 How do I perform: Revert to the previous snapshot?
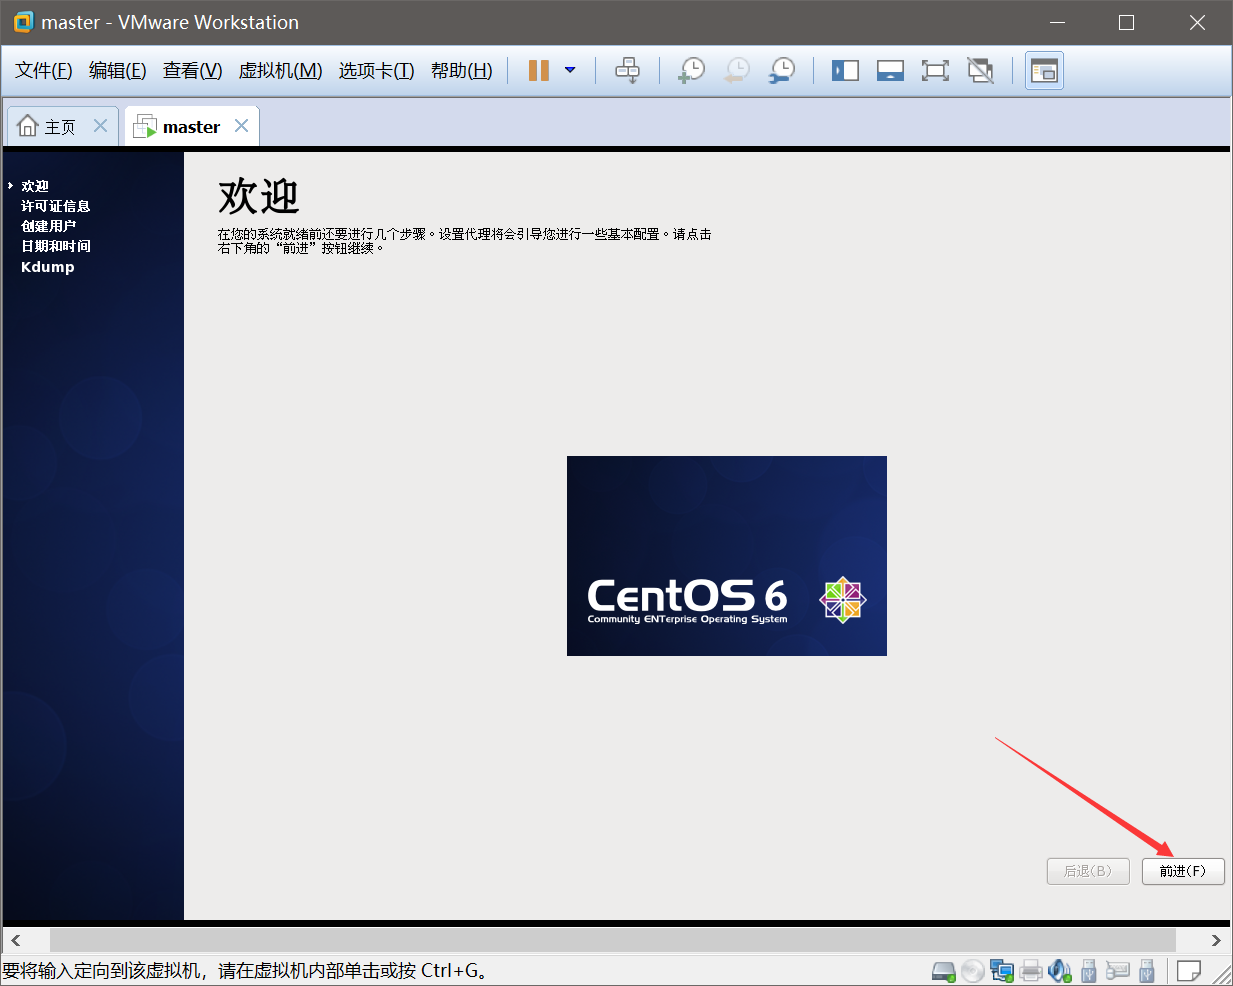[x=737, y=70]
